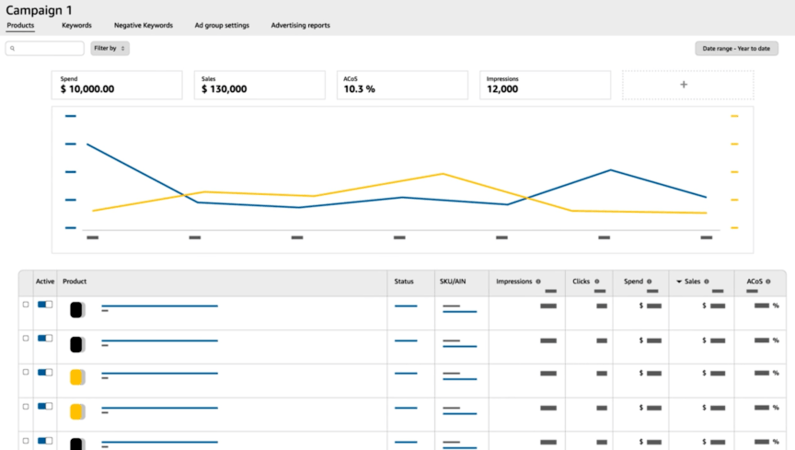
Task: Click the search magnifier icon
Action: 13,49
